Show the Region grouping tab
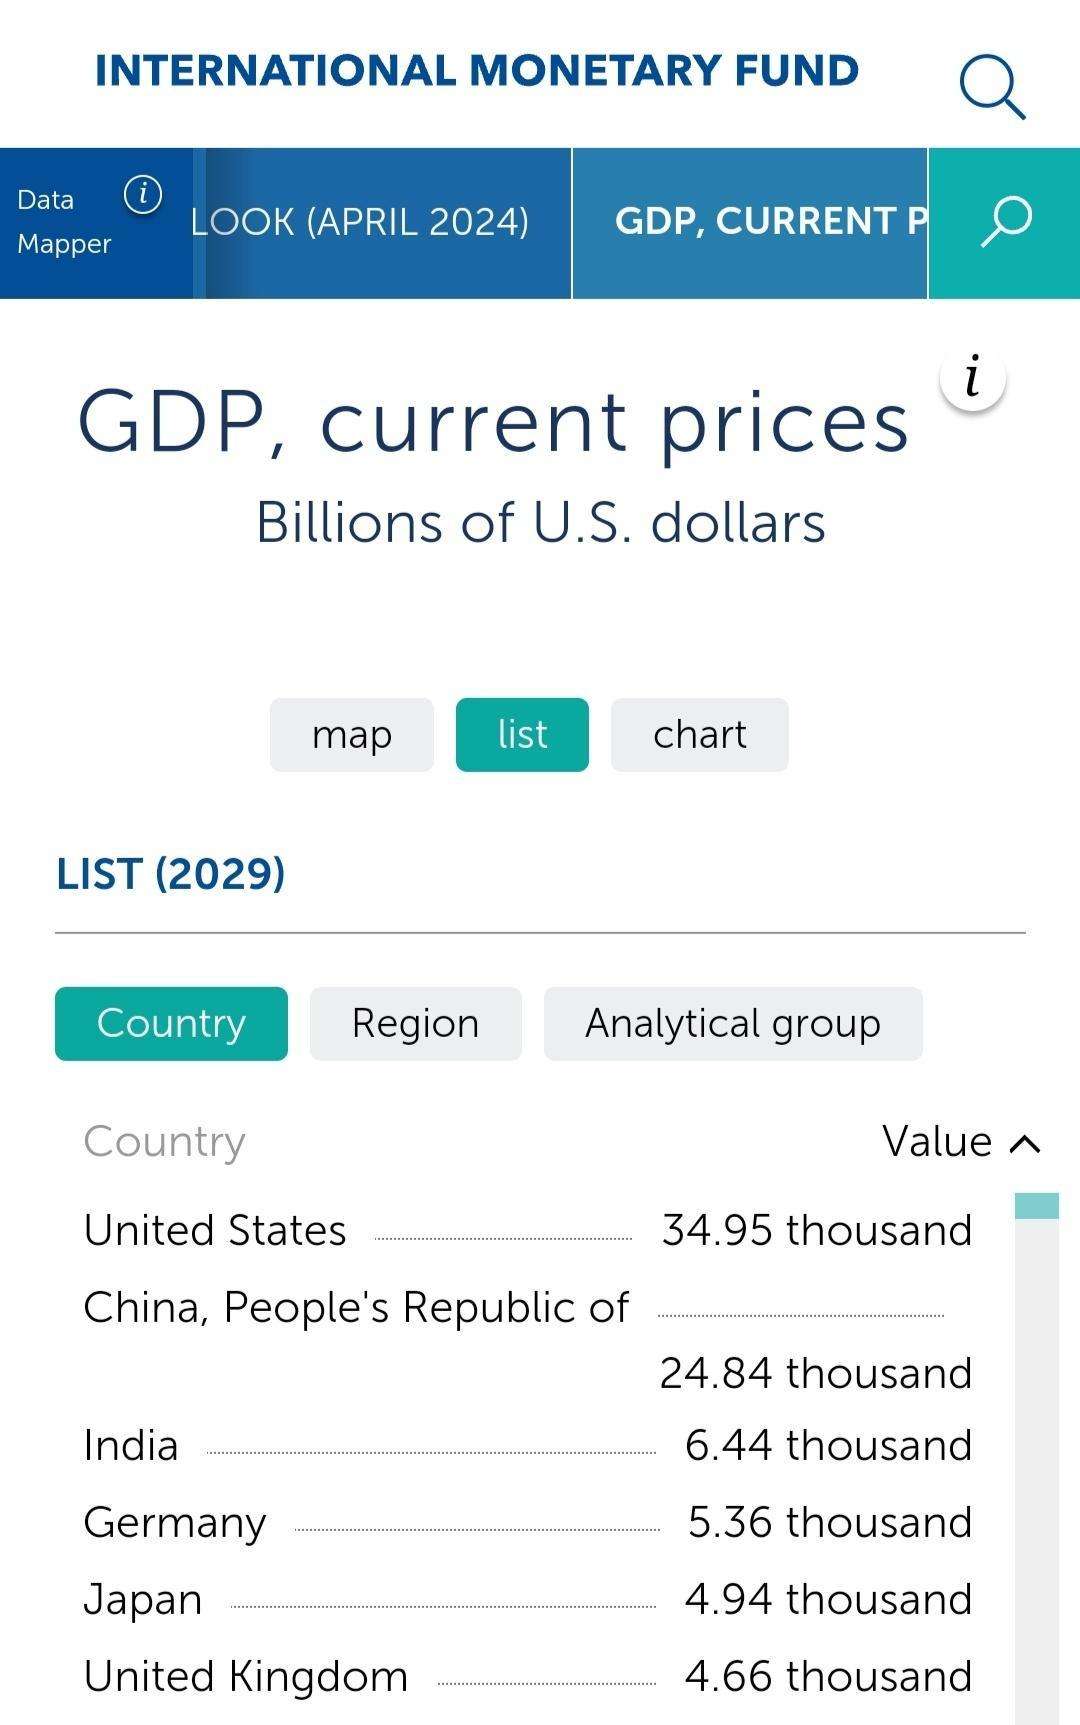This screenshot has width=1080, height=1725. click(415, 1024)
